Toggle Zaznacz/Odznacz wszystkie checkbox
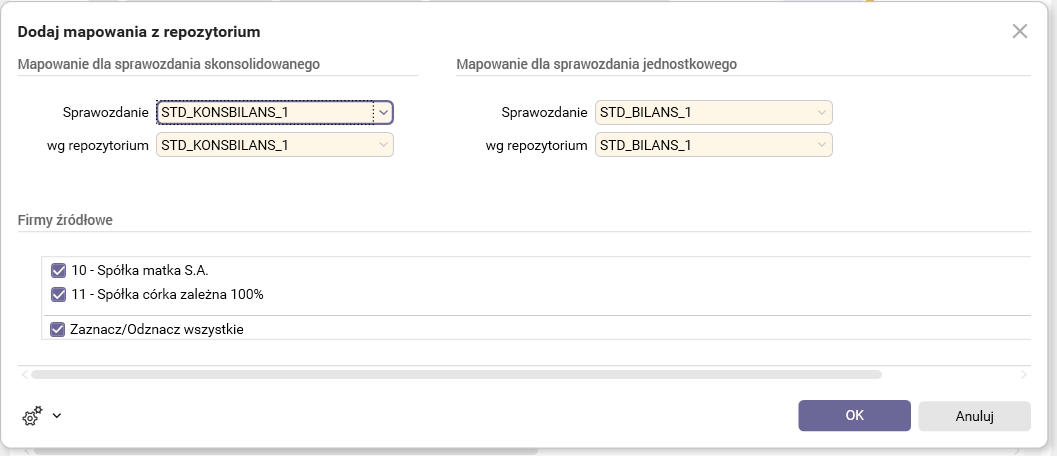The height and width of the screenshot is (456, 1057). 58,329
